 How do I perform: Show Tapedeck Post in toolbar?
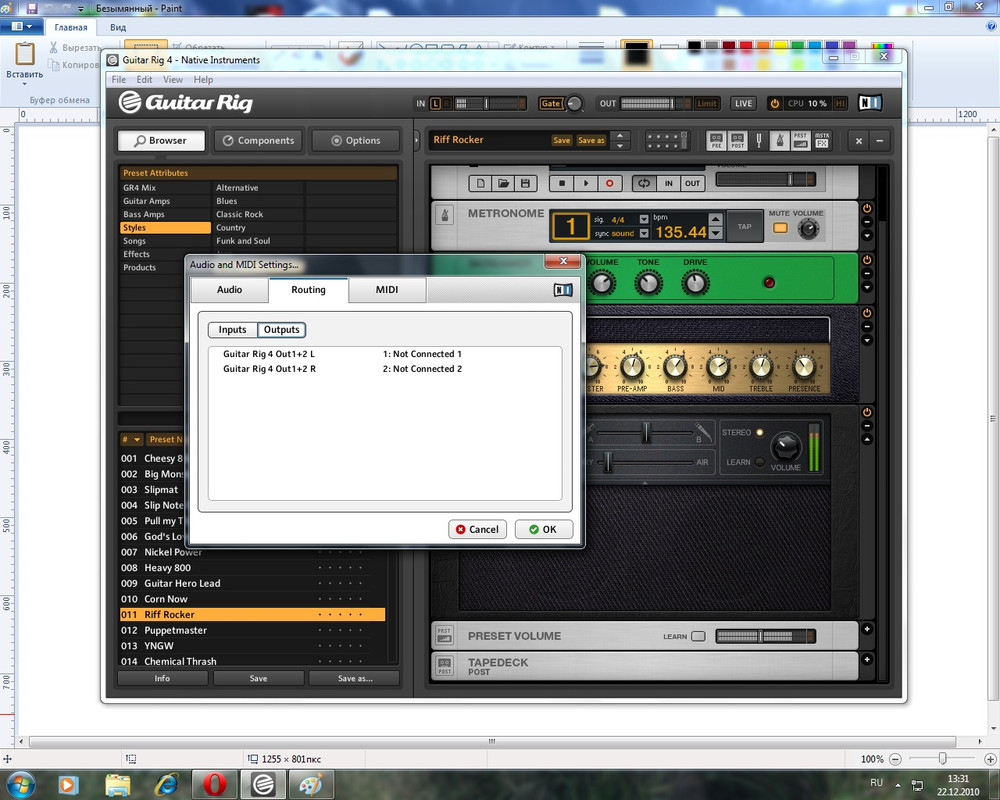point(738,140)
